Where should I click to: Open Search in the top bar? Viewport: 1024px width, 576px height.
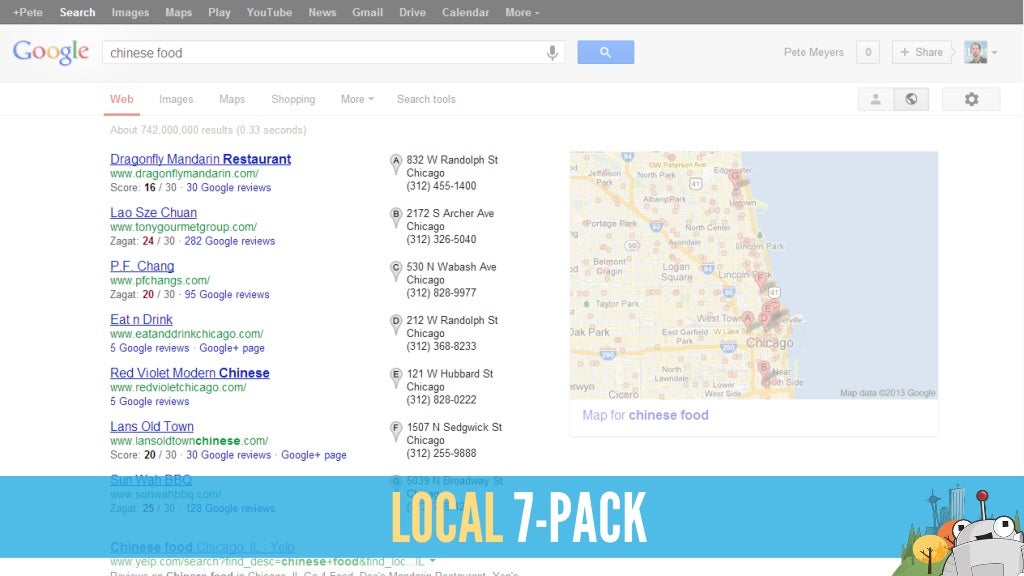(77, 12)
